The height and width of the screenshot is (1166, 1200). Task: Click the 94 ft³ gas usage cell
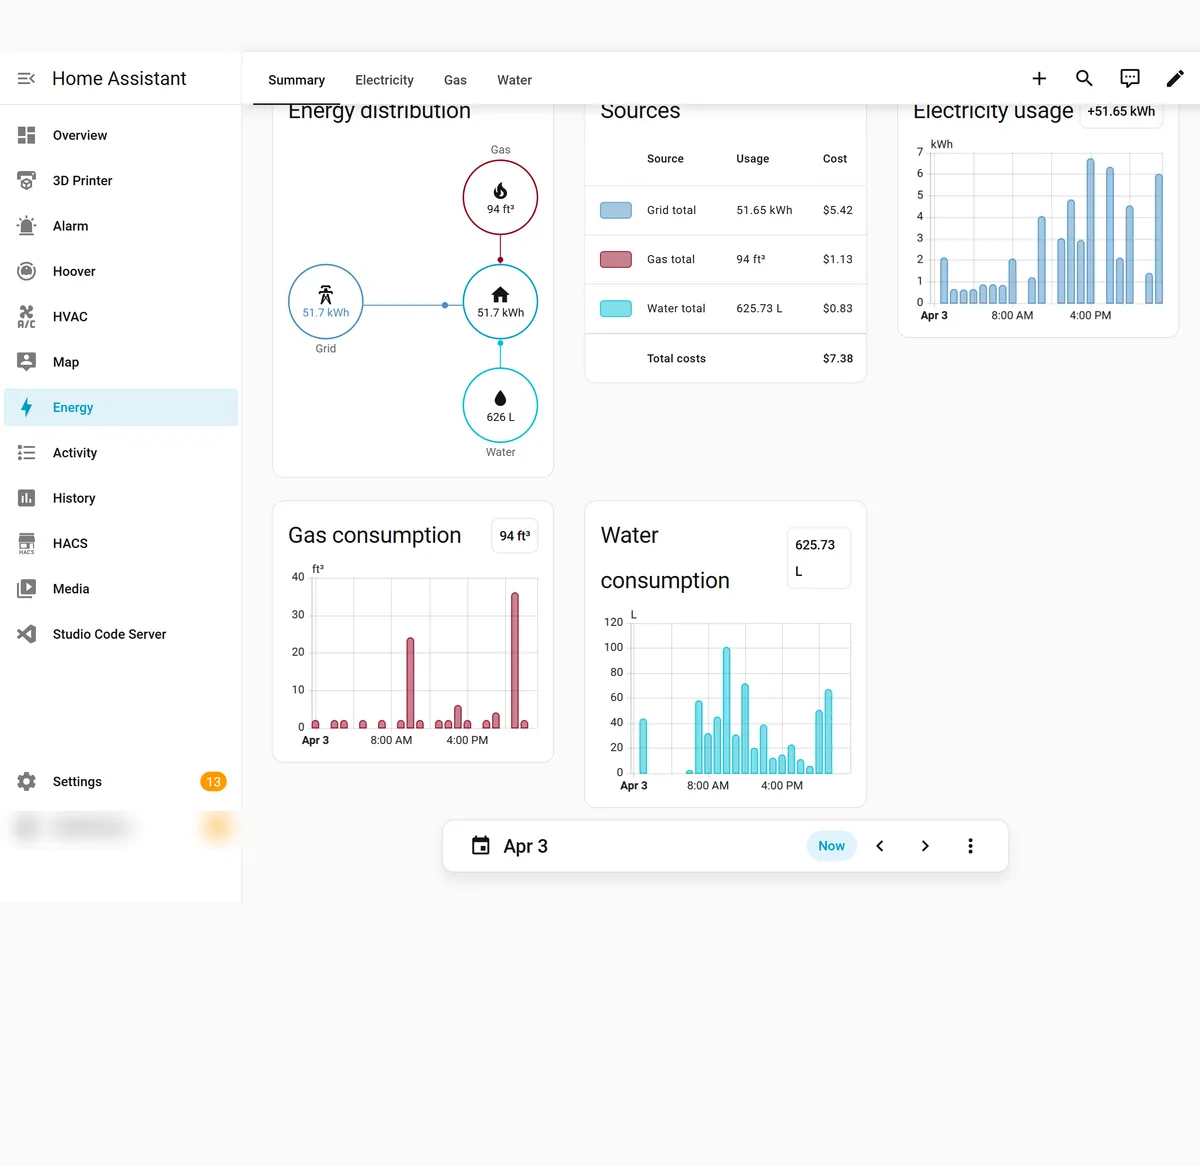click(x=751, y=259)
